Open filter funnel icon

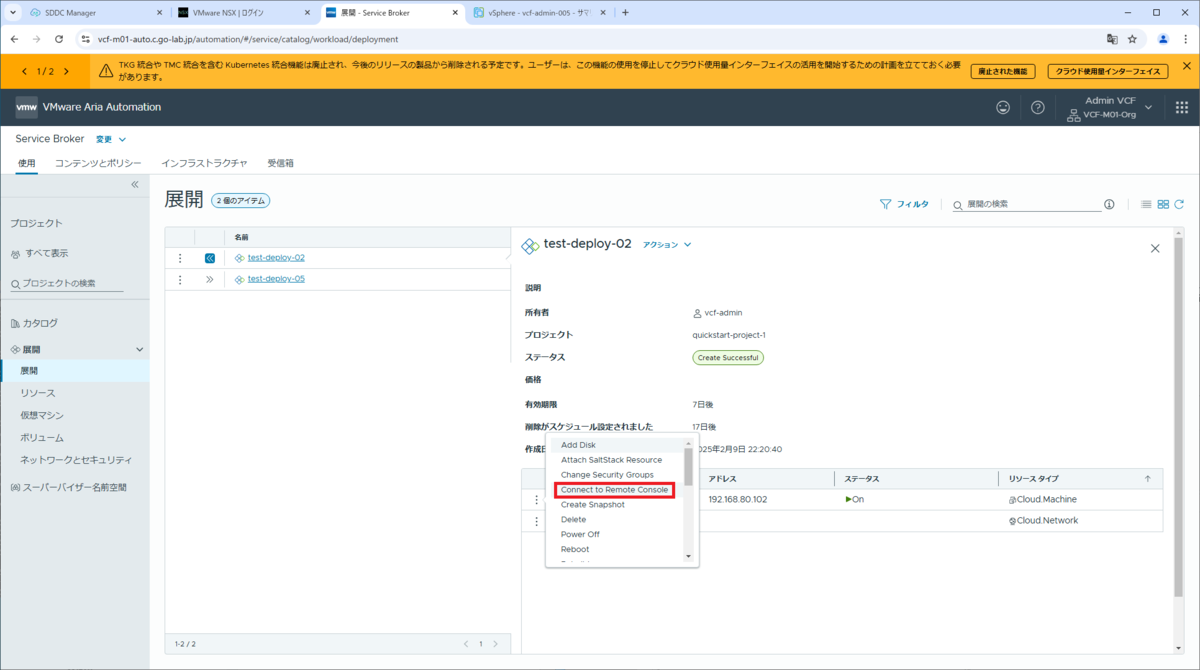coord(885,204)
